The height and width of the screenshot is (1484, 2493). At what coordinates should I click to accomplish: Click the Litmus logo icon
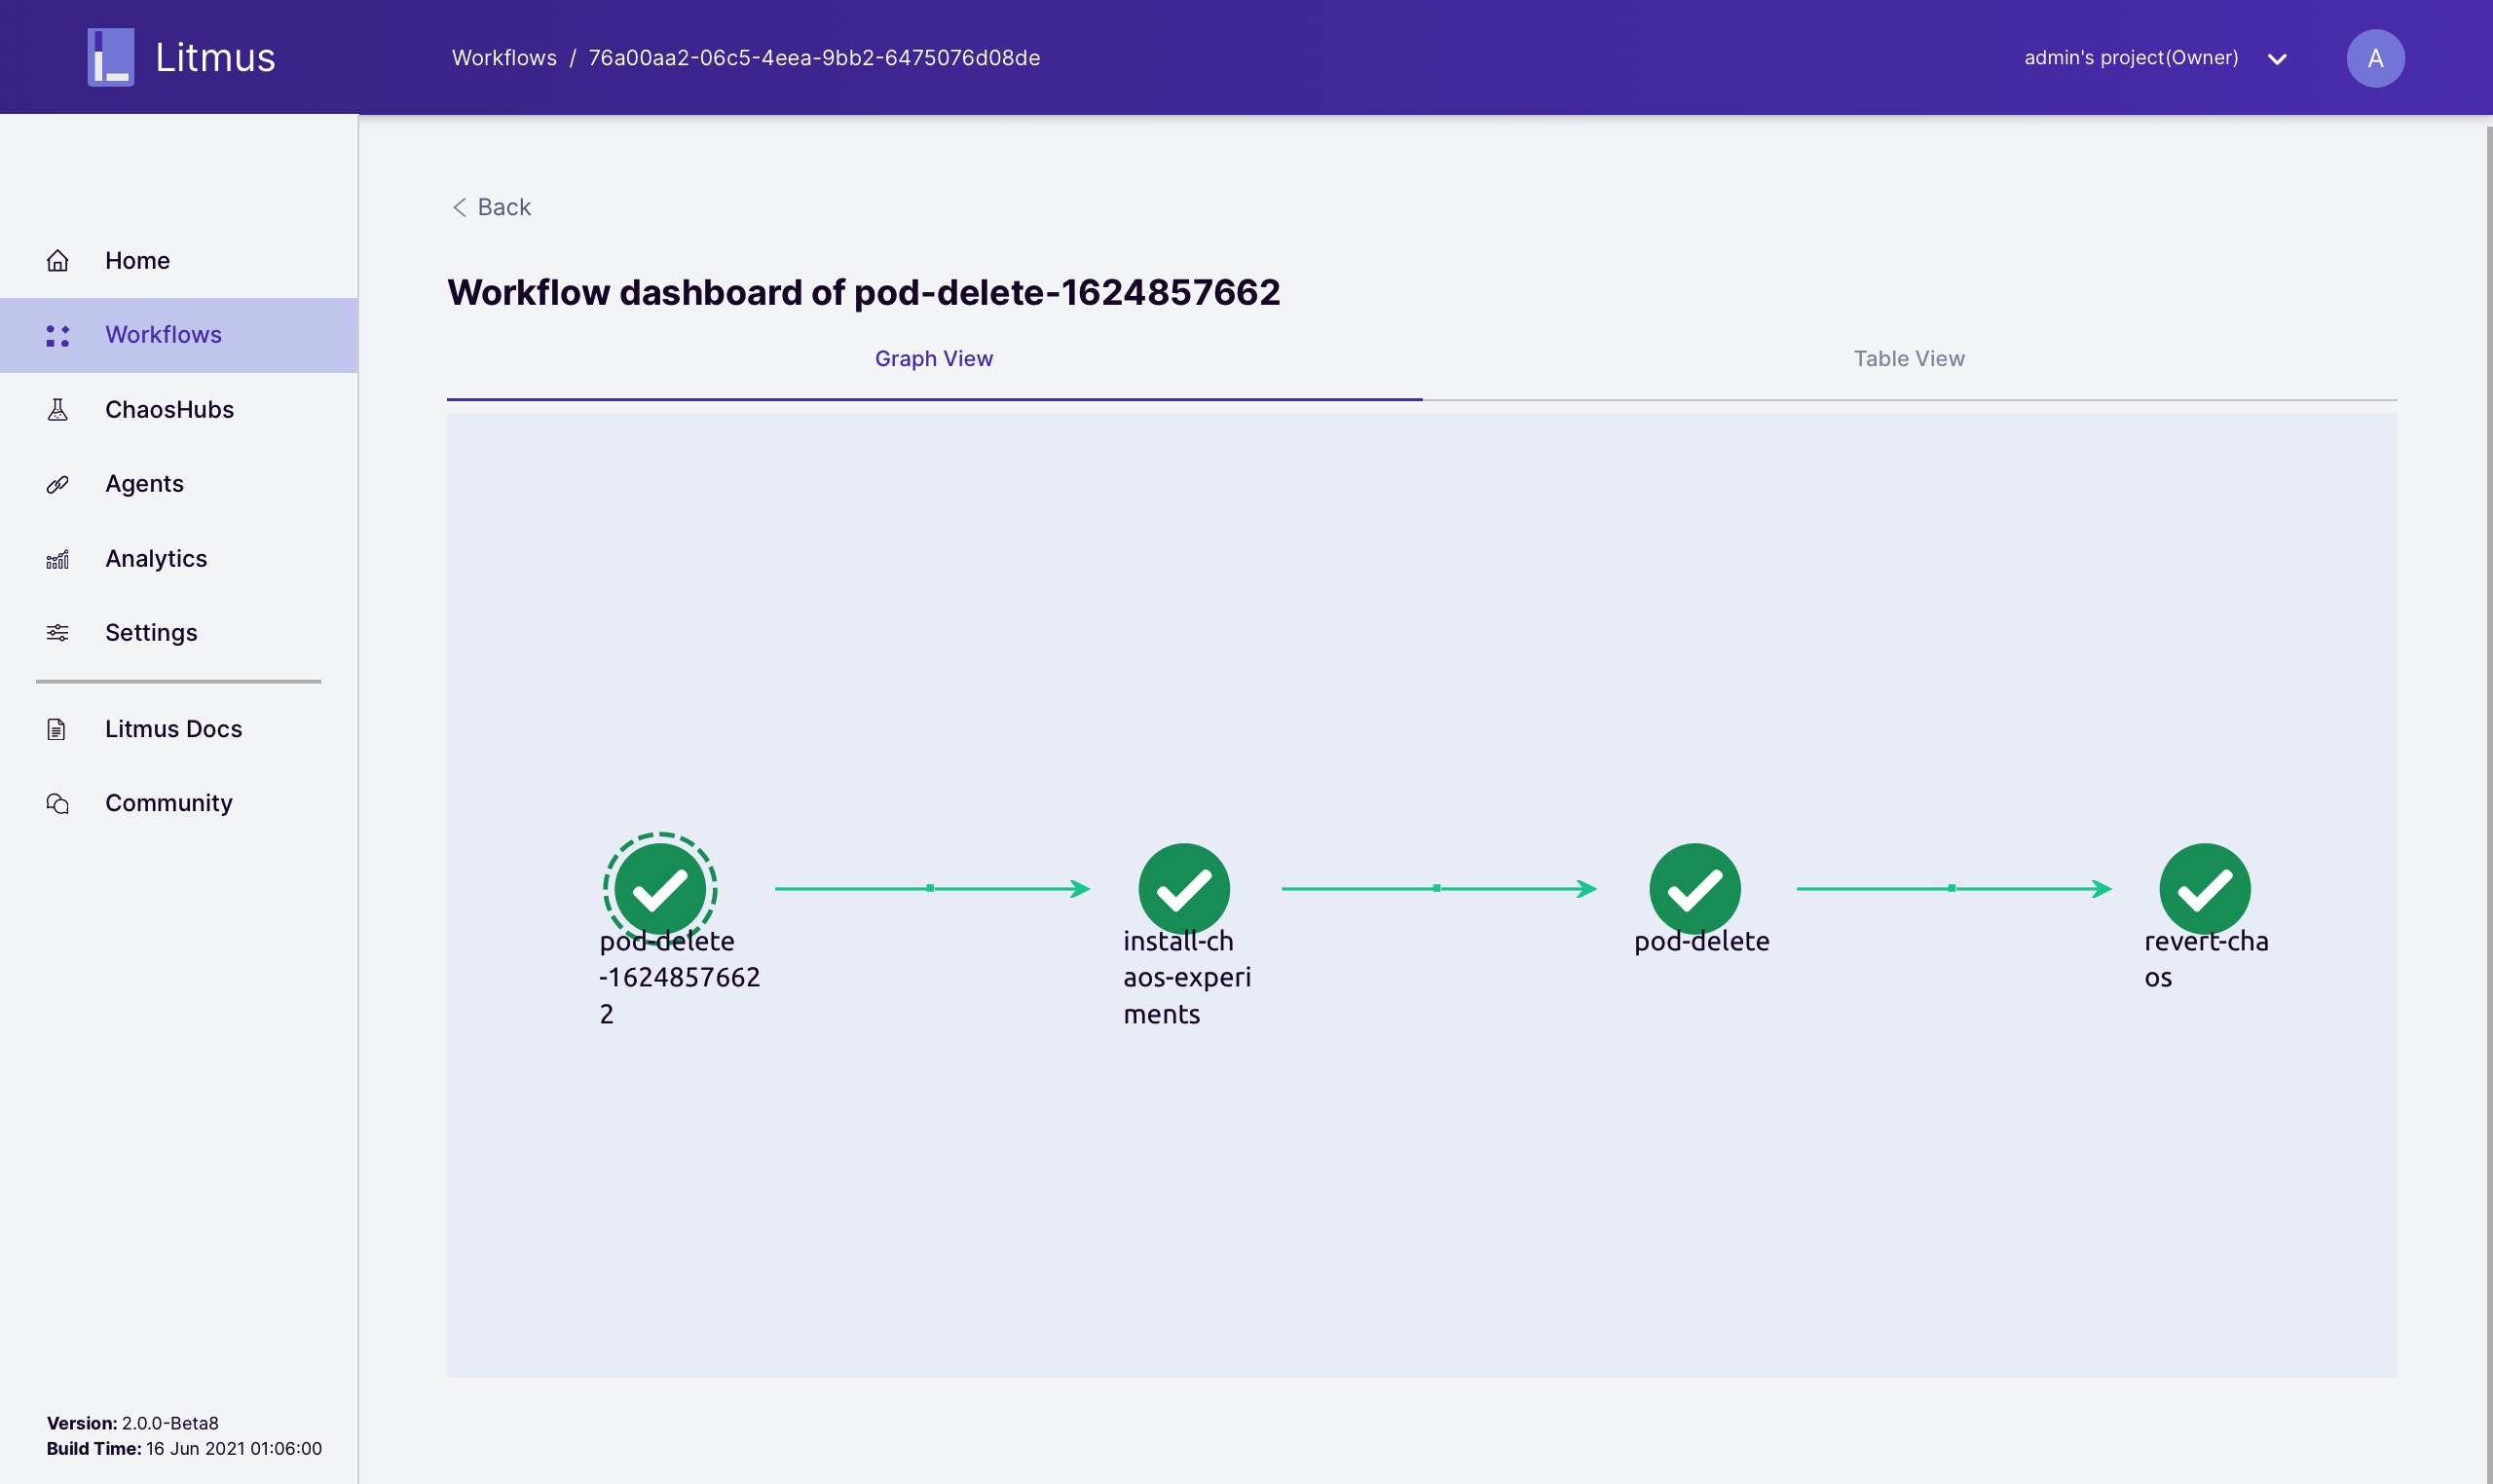tap(110, 57)
